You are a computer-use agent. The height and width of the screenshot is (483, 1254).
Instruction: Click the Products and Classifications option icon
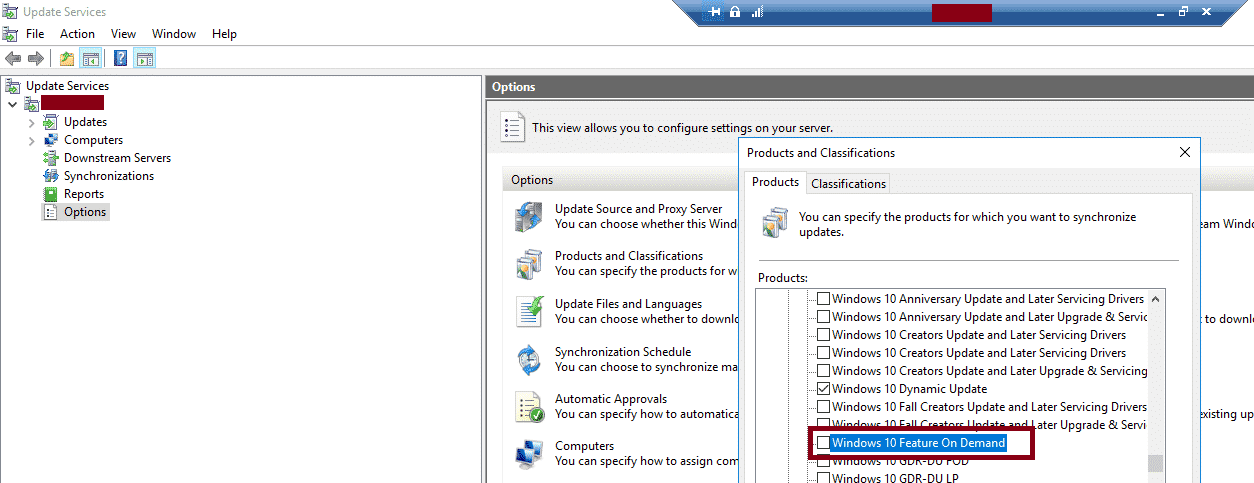coord(529,264)
